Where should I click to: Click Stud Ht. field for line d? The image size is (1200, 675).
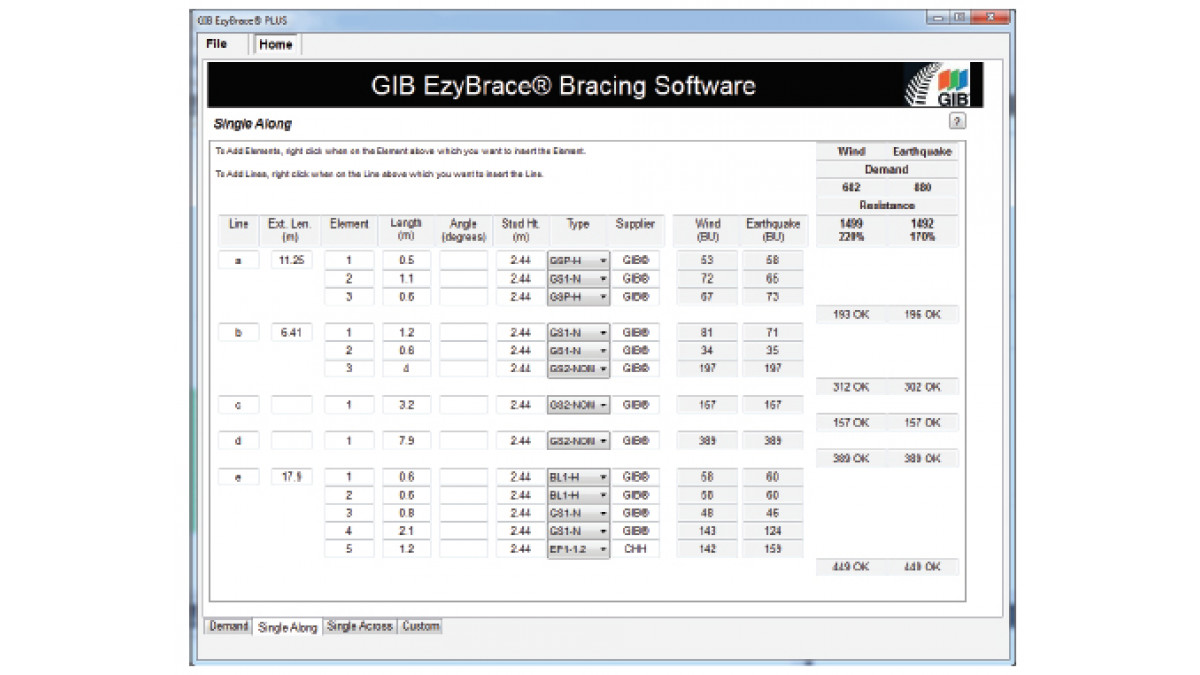coord(519,441)
